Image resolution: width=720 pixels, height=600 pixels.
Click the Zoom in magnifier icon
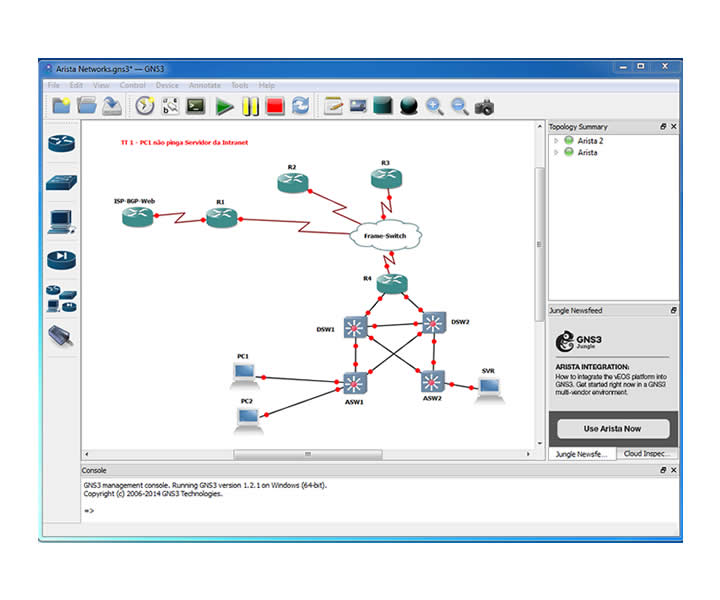click(x=434, y=105)
